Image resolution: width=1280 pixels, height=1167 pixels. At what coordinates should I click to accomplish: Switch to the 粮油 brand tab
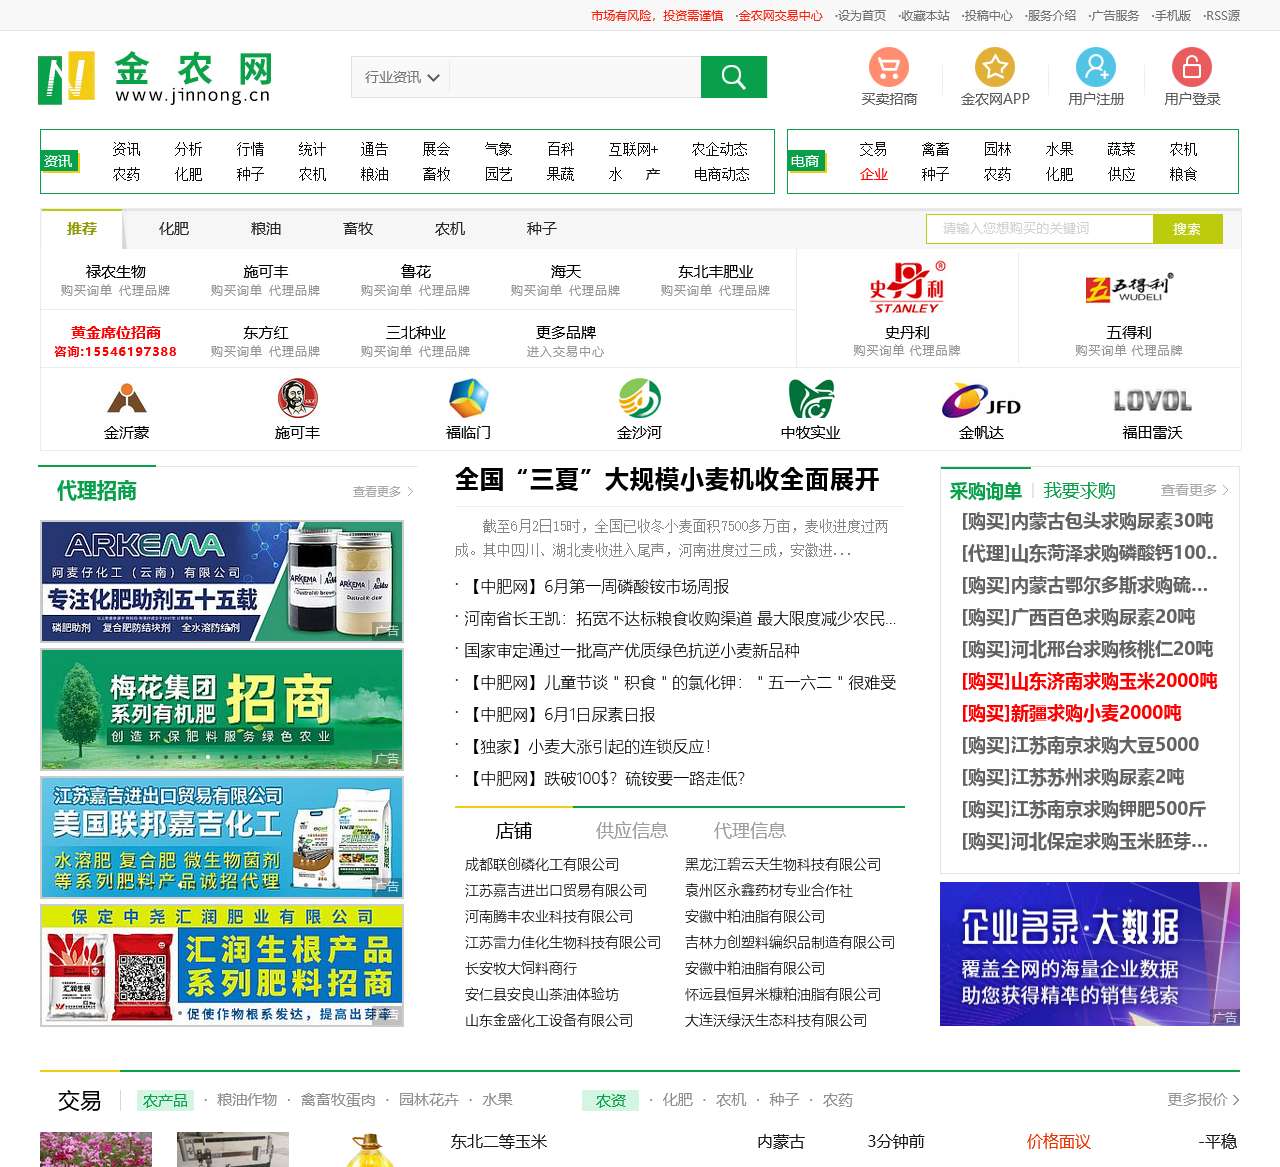266,229
